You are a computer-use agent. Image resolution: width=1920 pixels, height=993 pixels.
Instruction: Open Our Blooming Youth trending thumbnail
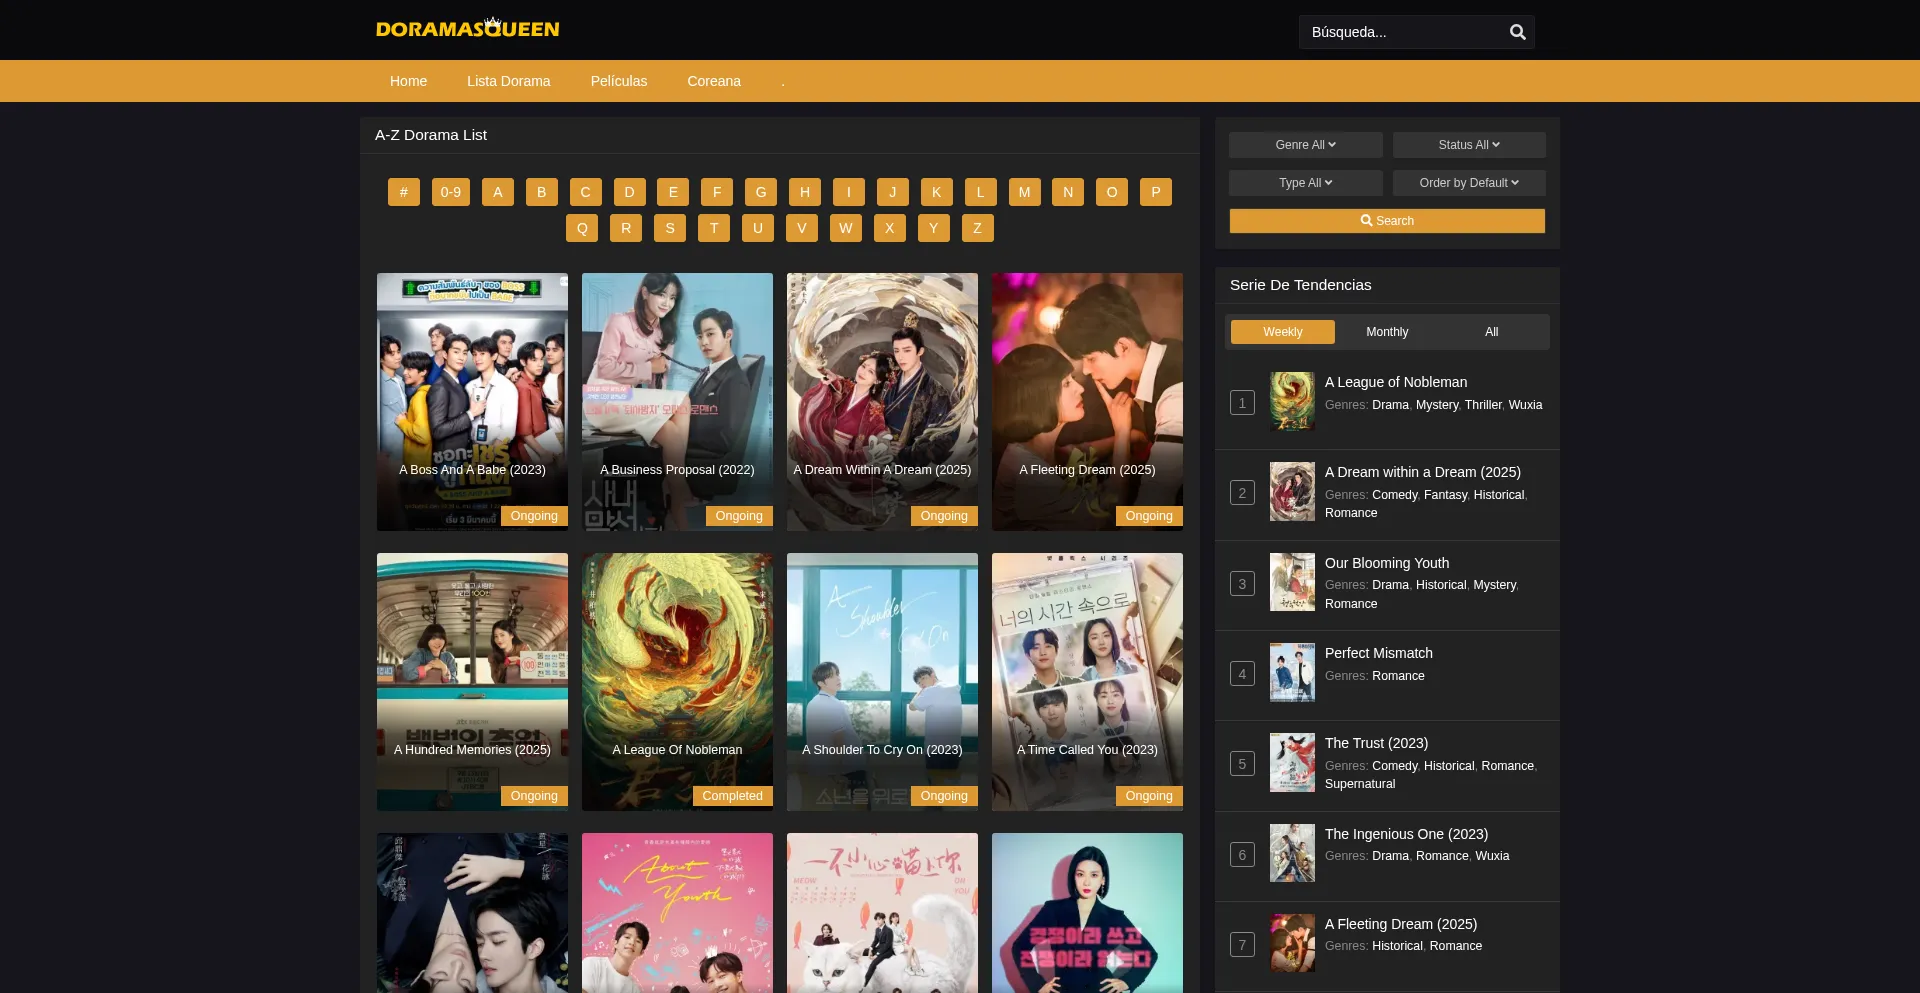(1292, 582)
